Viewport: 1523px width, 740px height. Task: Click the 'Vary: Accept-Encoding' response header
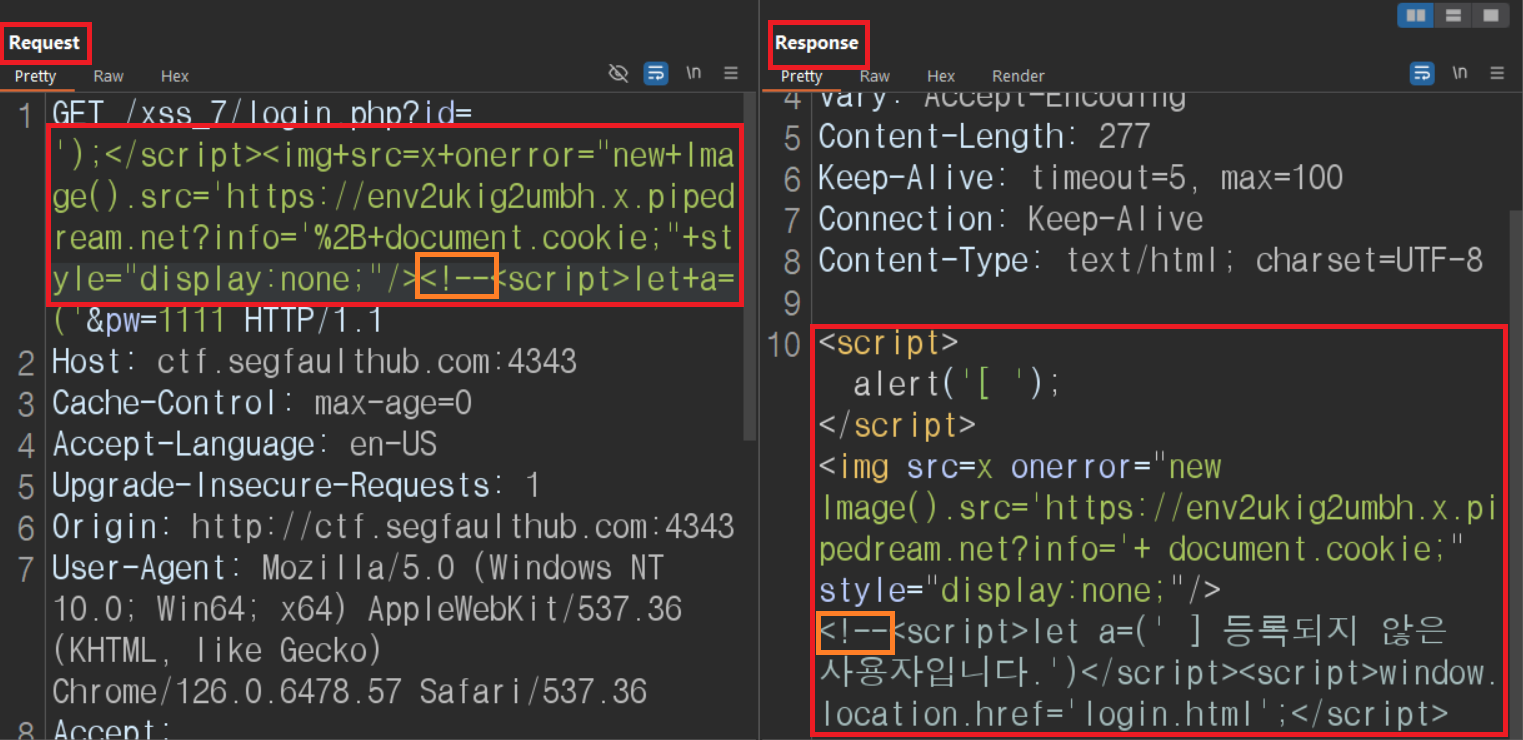click(x=1001, y=98)
